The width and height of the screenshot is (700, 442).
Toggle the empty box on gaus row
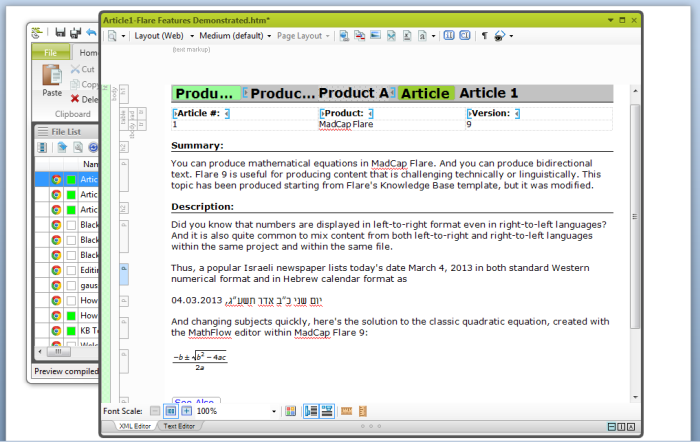pyautogui.click(x=71, y=285)
